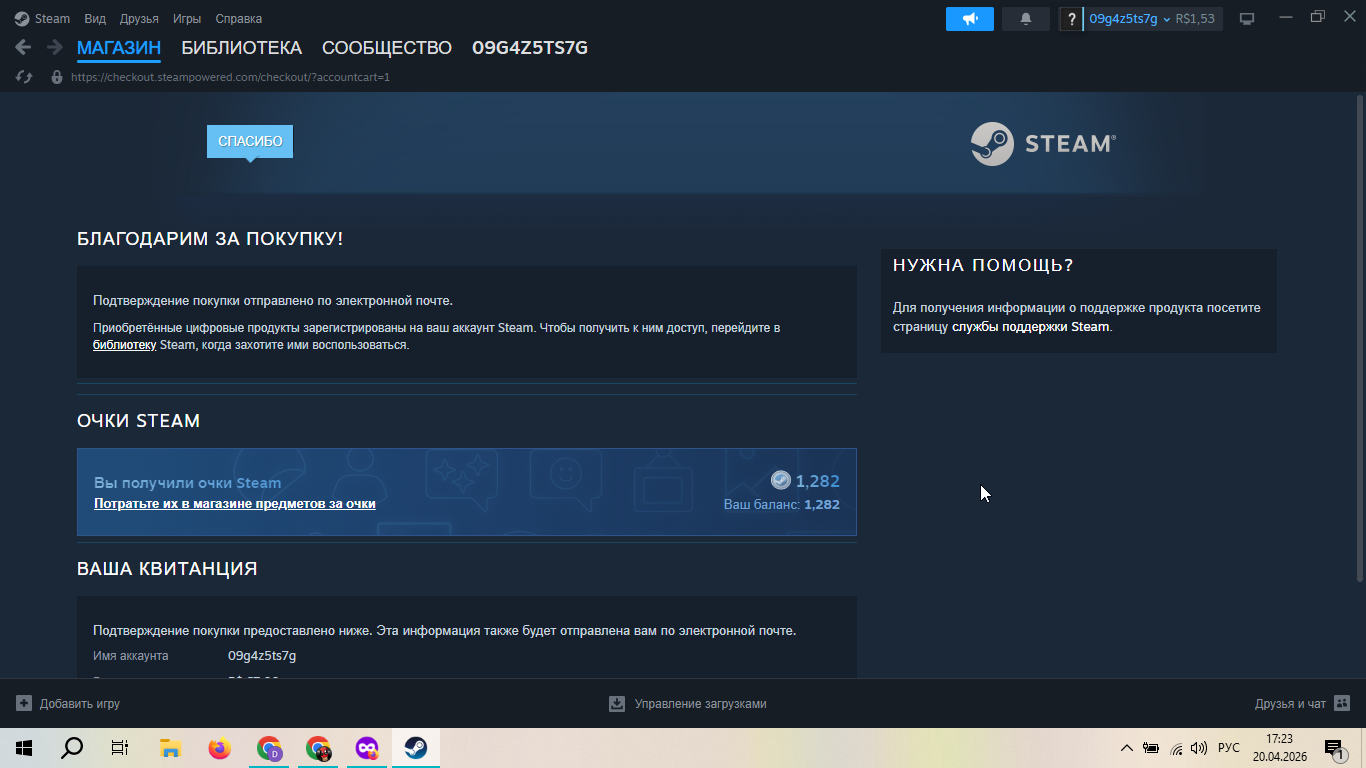The height and width of the screenshot is (768, 1366).
Task: Click the Ваш баланс: 1,282 text
Action: tap(782, 505)
